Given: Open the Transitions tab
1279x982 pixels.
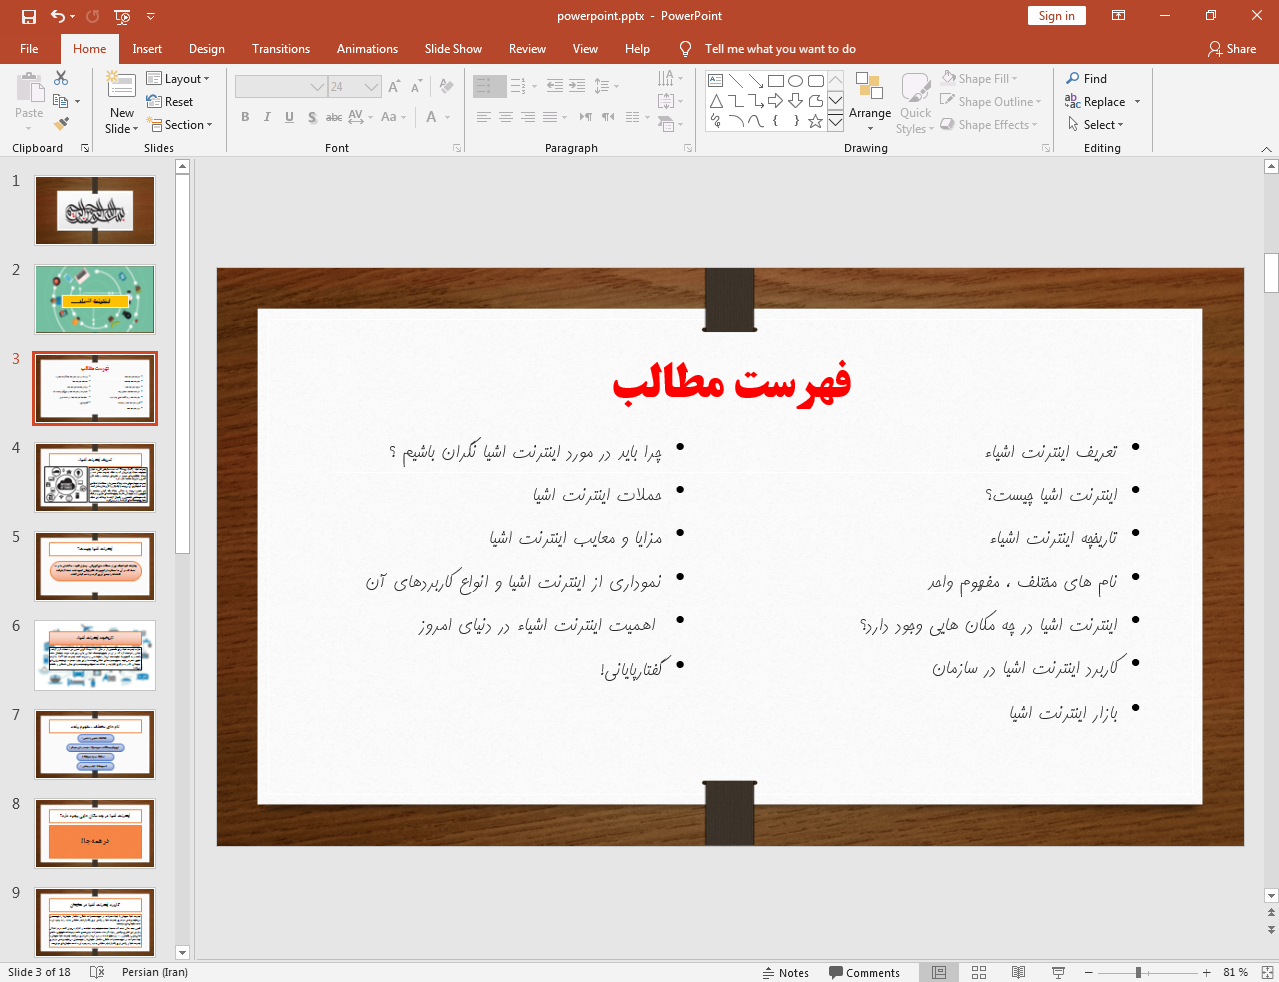Looking at the screenshot, I should point(281,48).
